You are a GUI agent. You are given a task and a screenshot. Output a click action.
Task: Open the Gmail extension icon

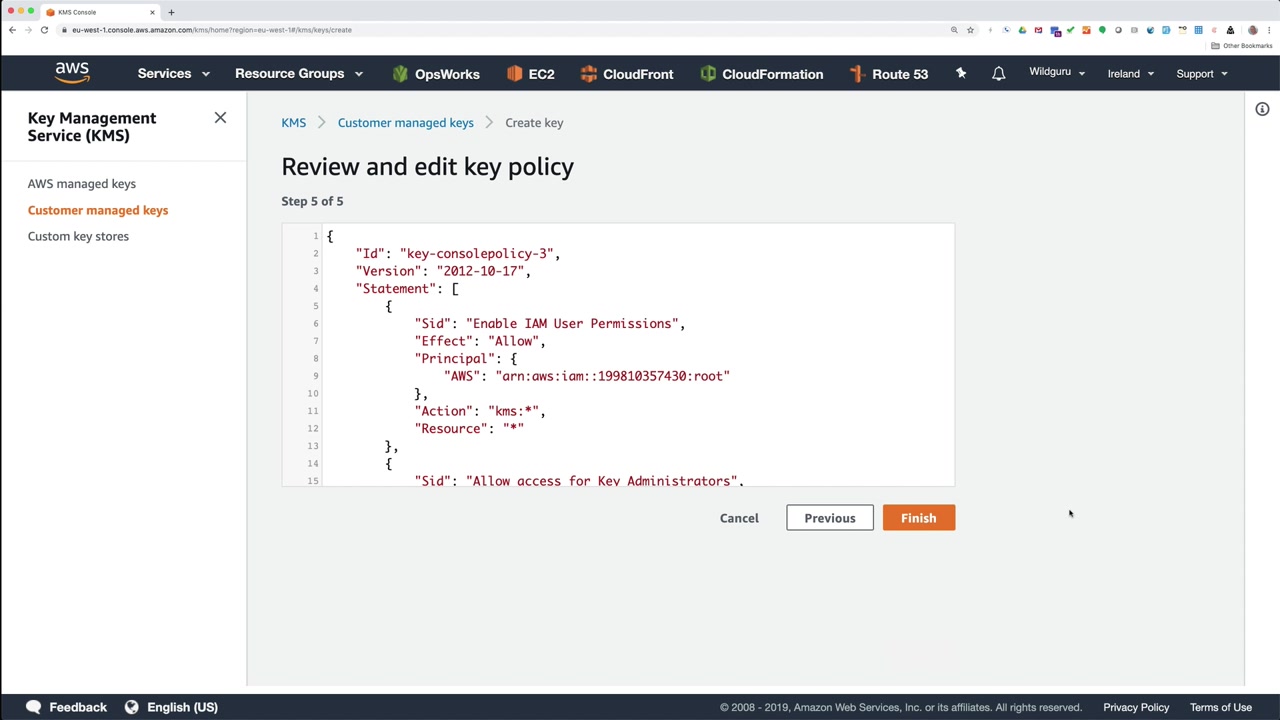[1038, 30]
